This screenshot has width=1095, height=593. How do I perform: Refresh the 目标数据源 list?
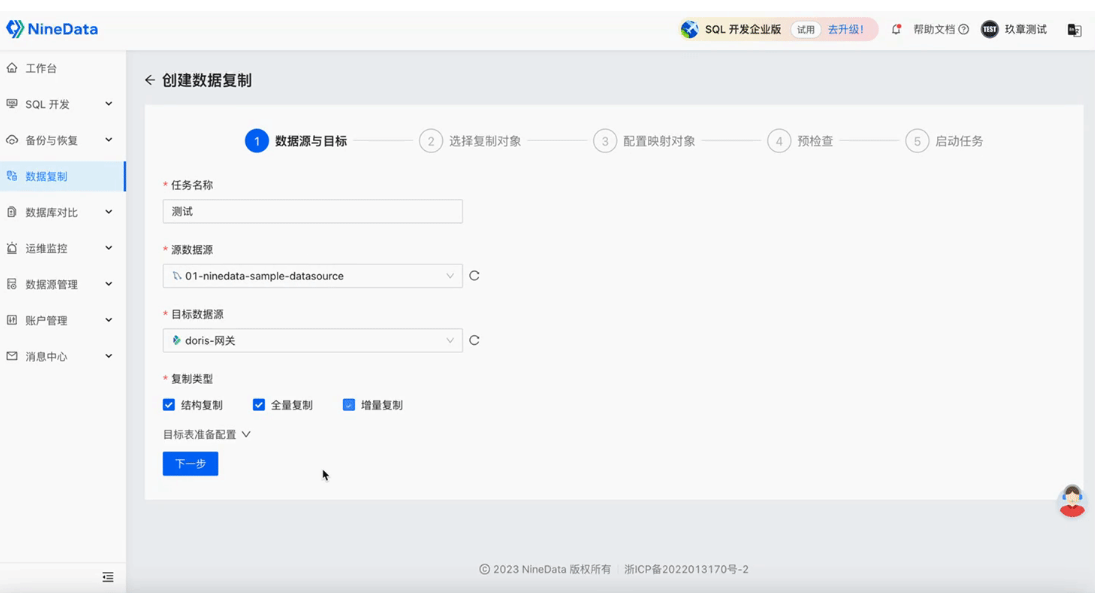[x=474, y=340]
